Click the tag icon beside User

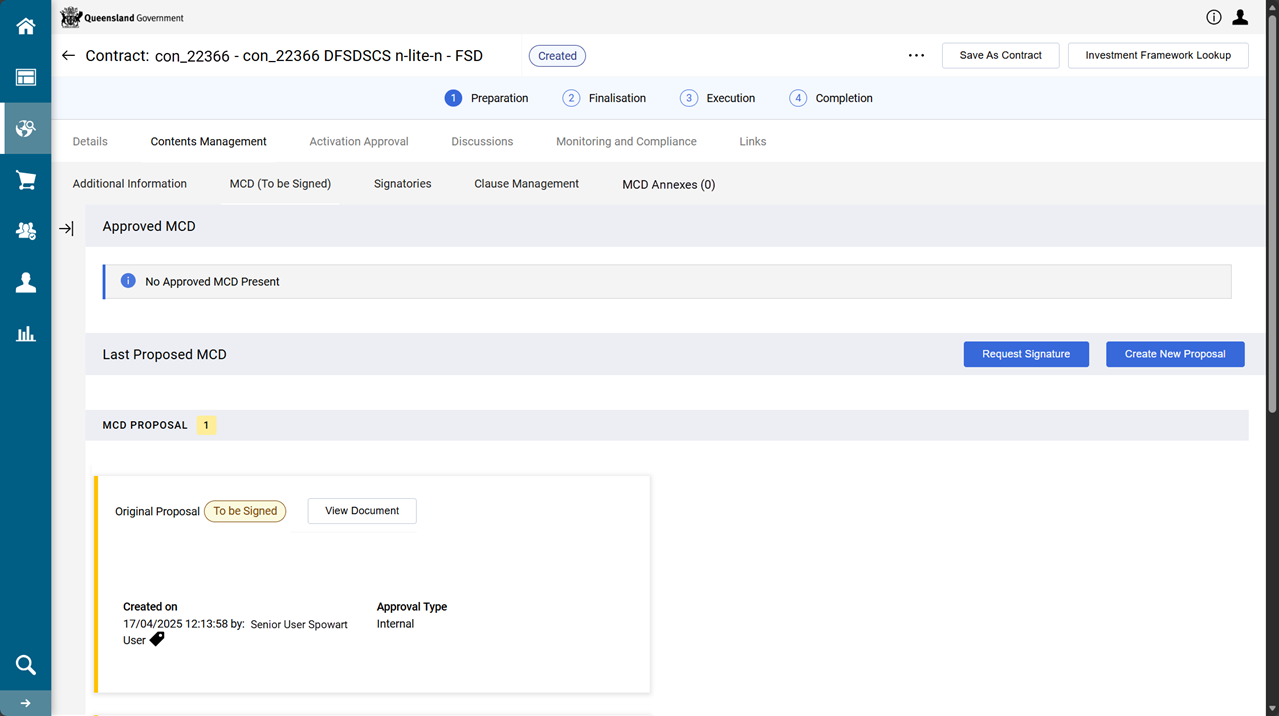pyautogui.click(x=157, y=640)
